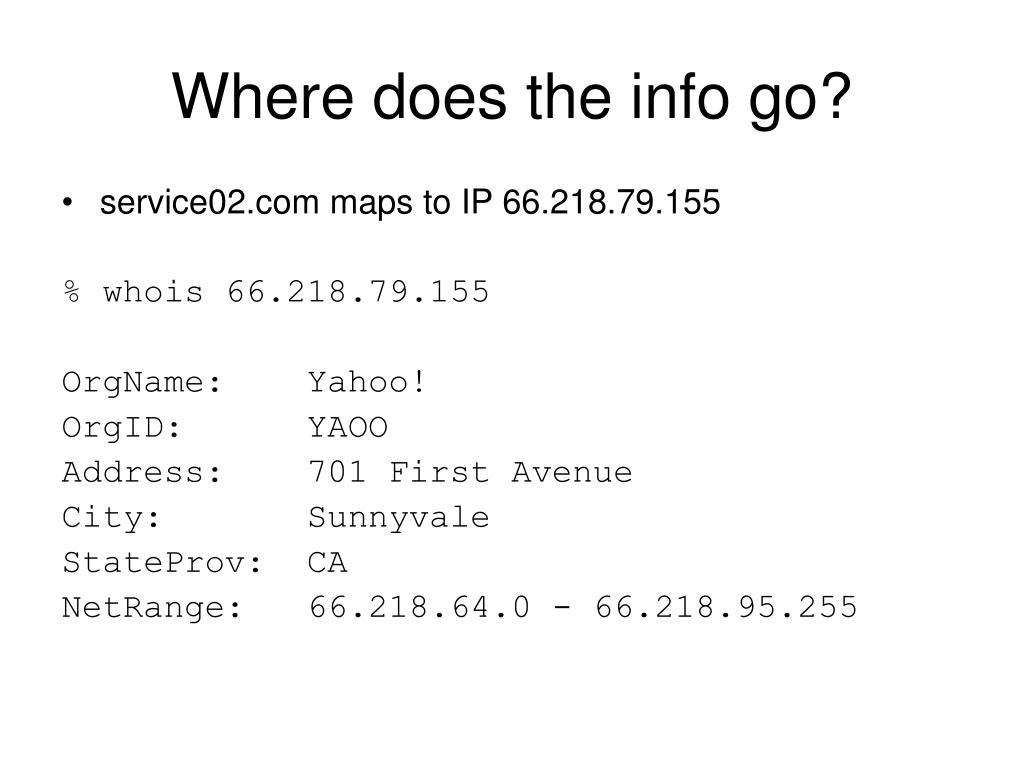Click the 'Address:' label

(x=142, y=472)
